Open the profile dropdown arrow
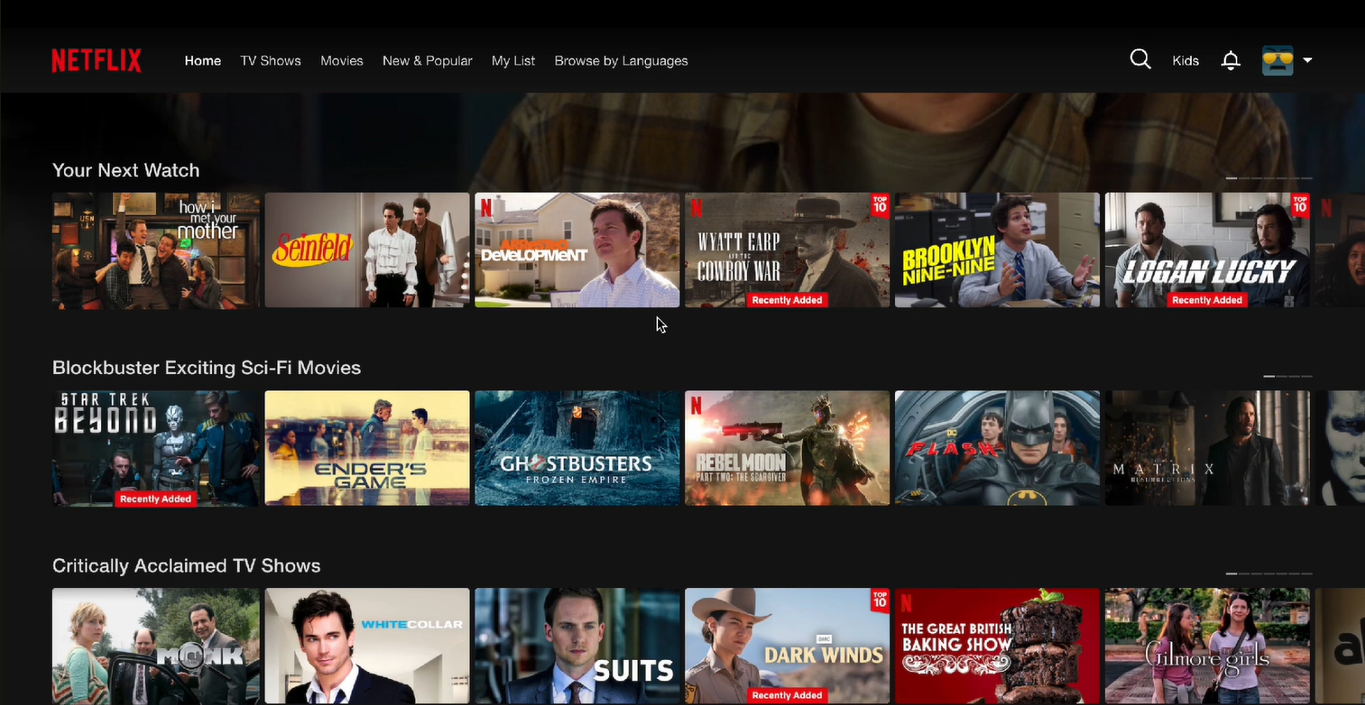 [1308, 60]
